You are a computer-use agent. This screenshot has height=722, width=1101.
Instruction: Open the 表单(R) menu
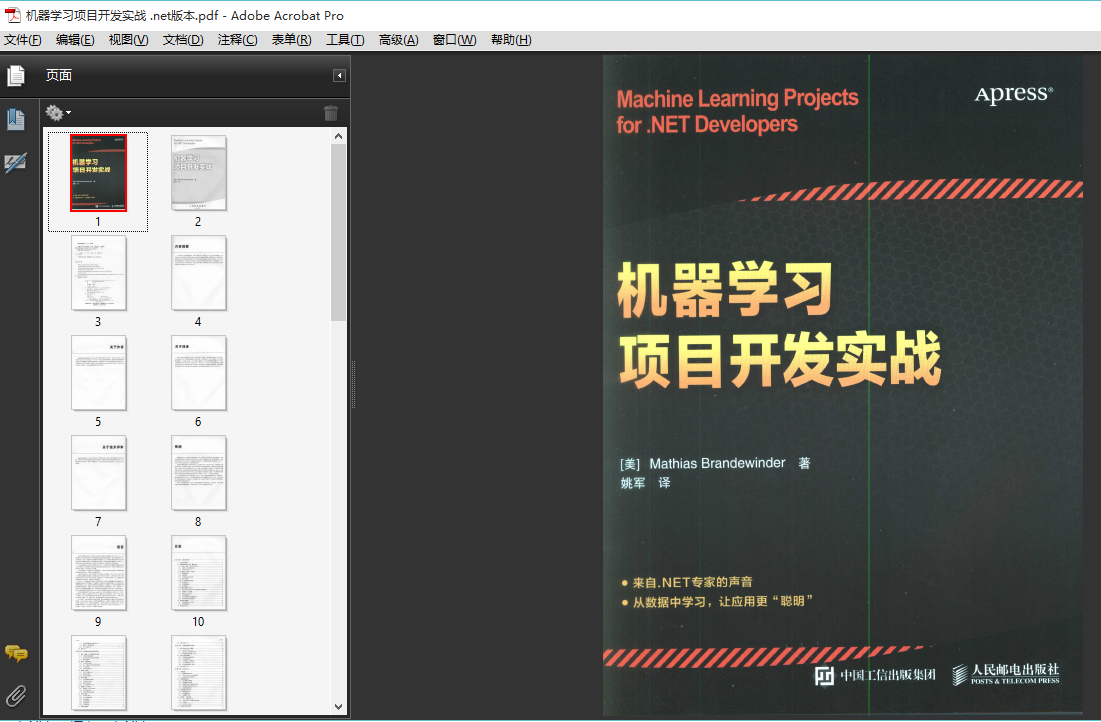[x=291, y=40]
